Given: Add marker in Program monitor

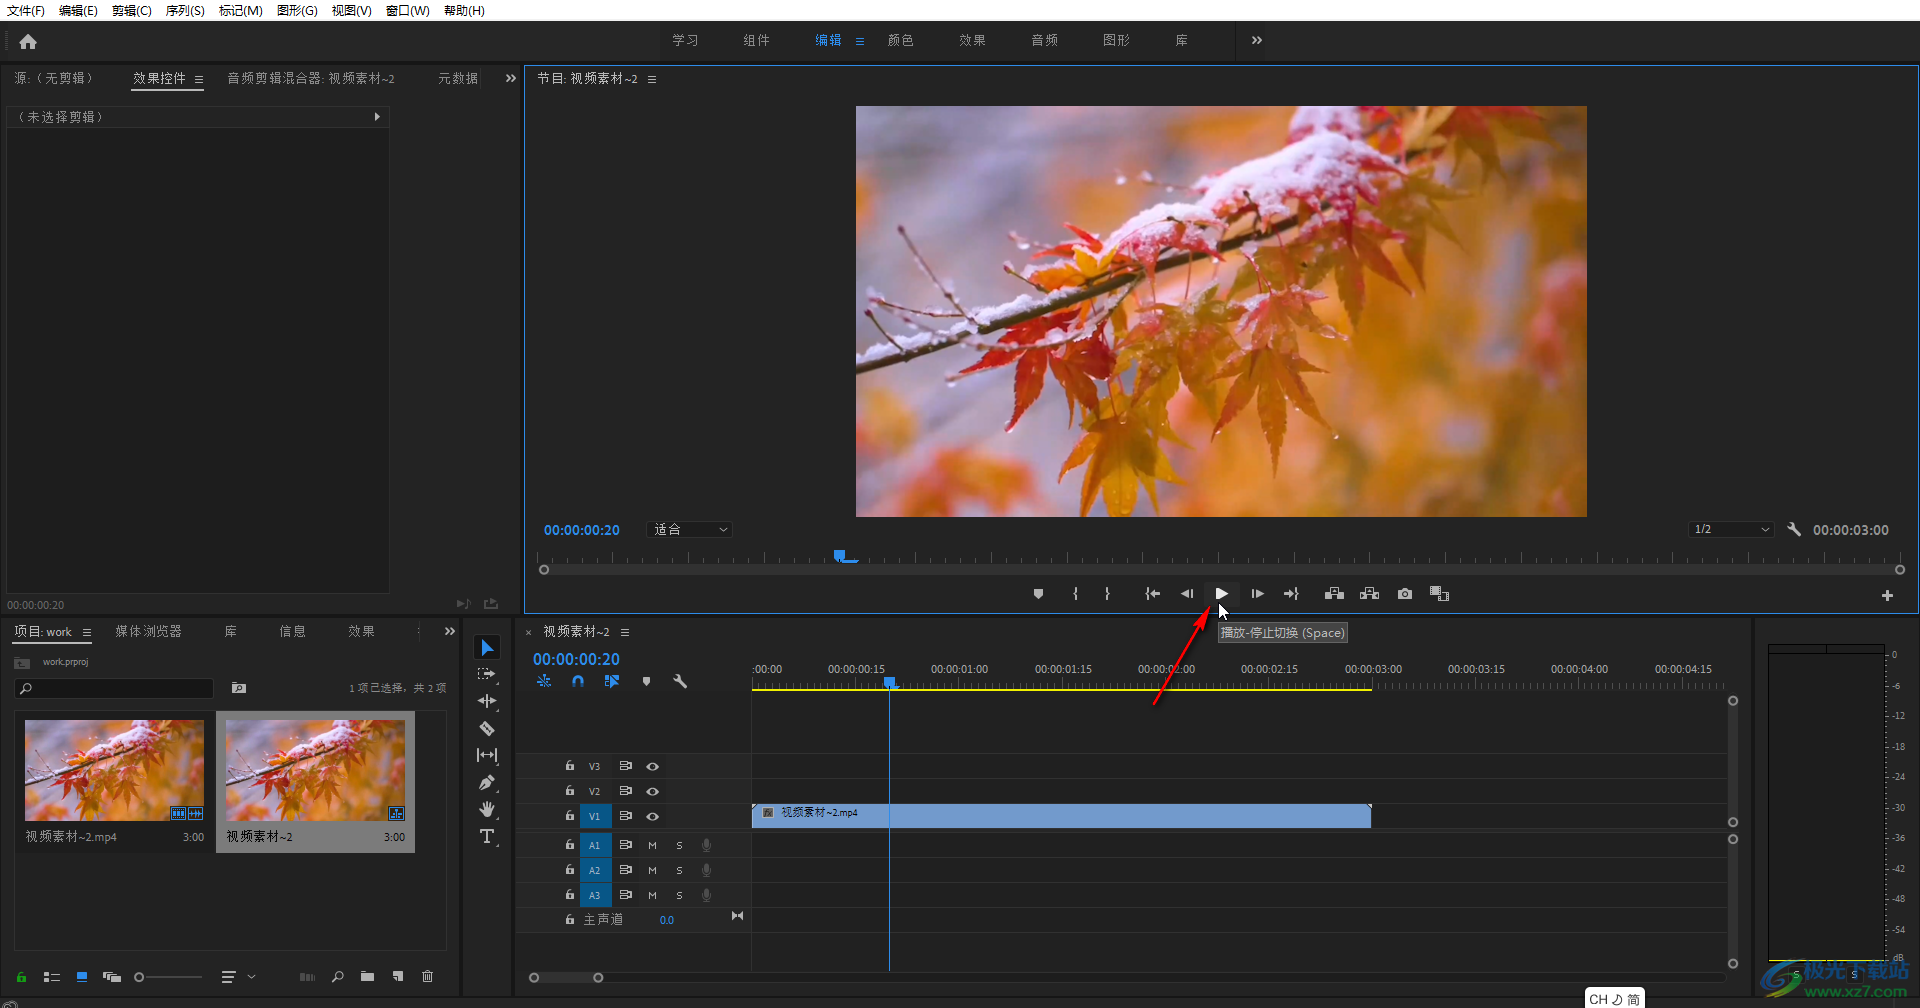Looking at the screenshot, I should click(1038, 594).
